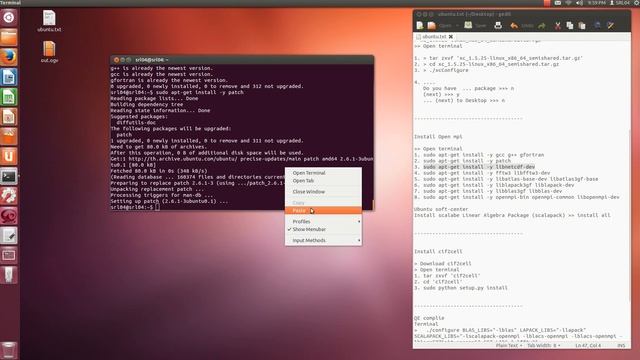Paste clipboard using gedit toolbar icon
Image resolution: width=640 pixels, height=360 pixels.
tap(582, 26)
